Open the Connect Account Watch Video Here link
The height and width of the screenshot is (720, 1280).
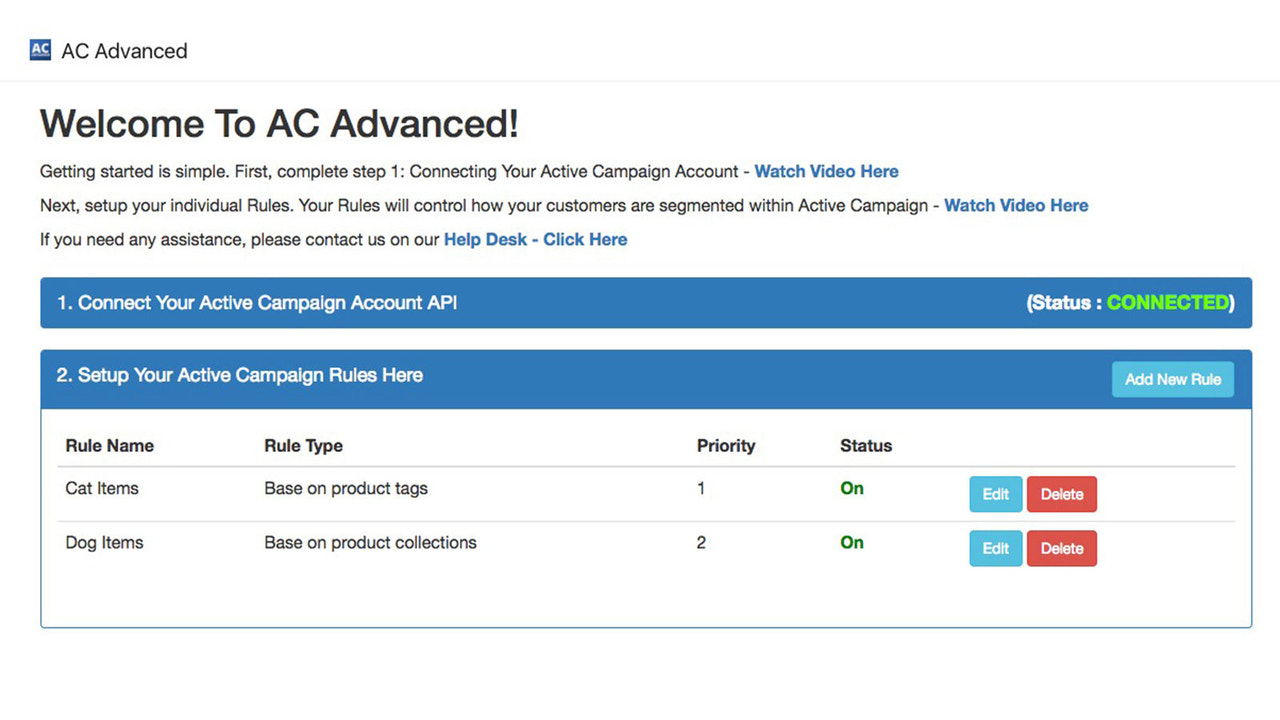click(826, 171)
